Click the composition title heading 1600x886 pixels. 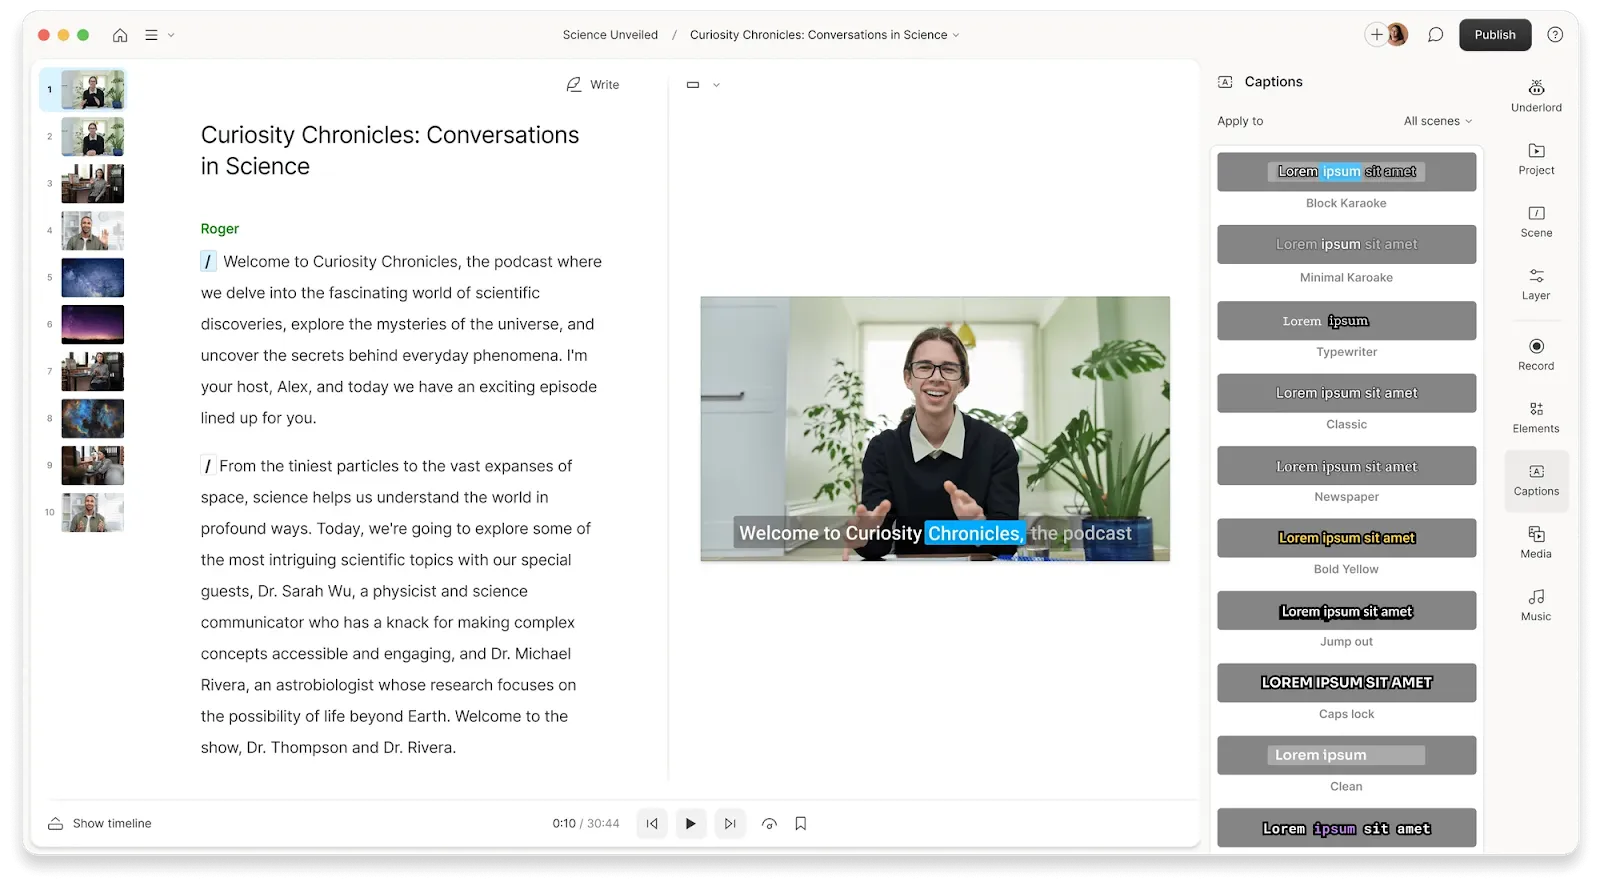pyautogui.click(x=390, y=151)
